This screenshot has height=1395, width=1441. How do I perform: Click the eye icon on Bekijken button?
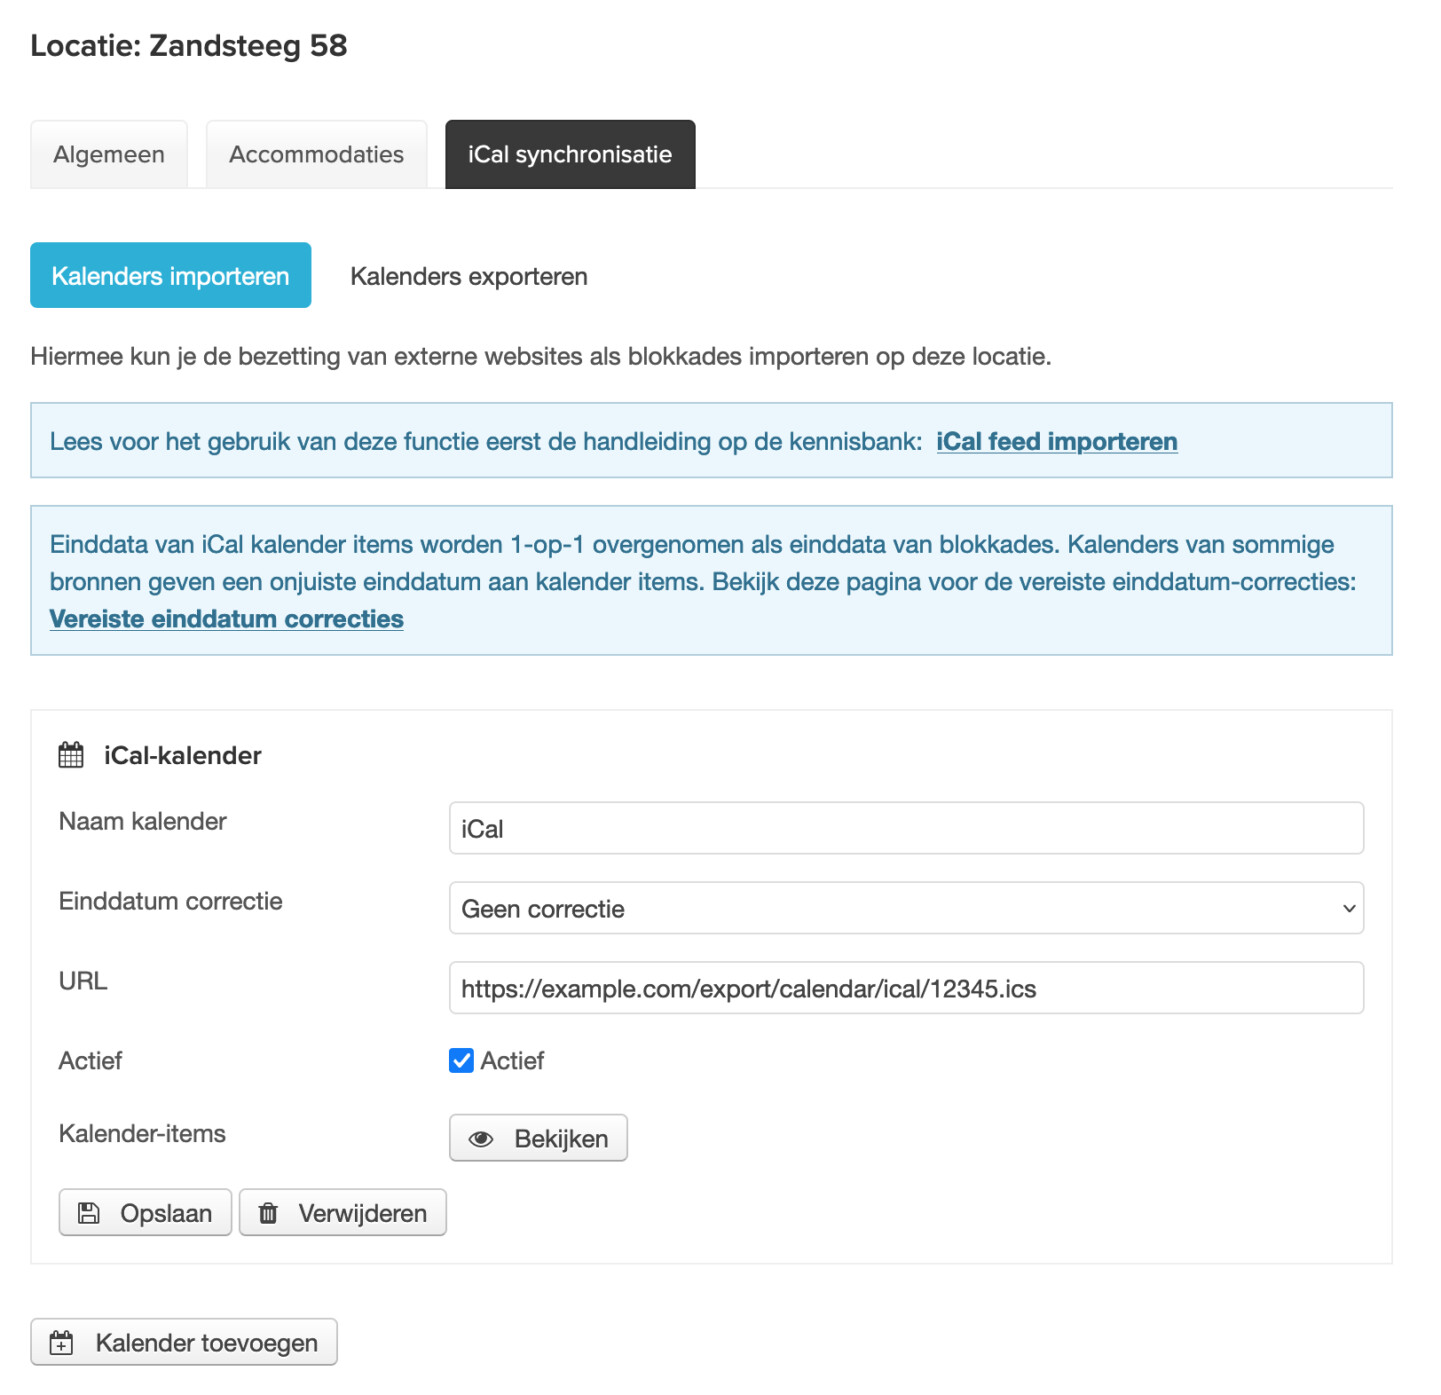pyautogui.click(x=481, y=1139)
